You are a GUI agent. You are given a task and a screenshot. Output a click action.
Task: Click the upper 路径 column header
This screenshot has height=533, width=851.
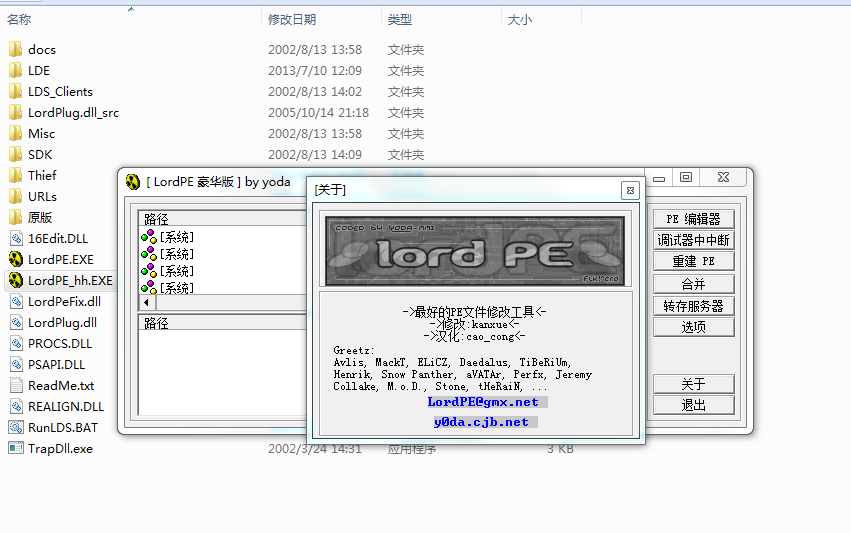pyautogui.click(x=223, y=219)
